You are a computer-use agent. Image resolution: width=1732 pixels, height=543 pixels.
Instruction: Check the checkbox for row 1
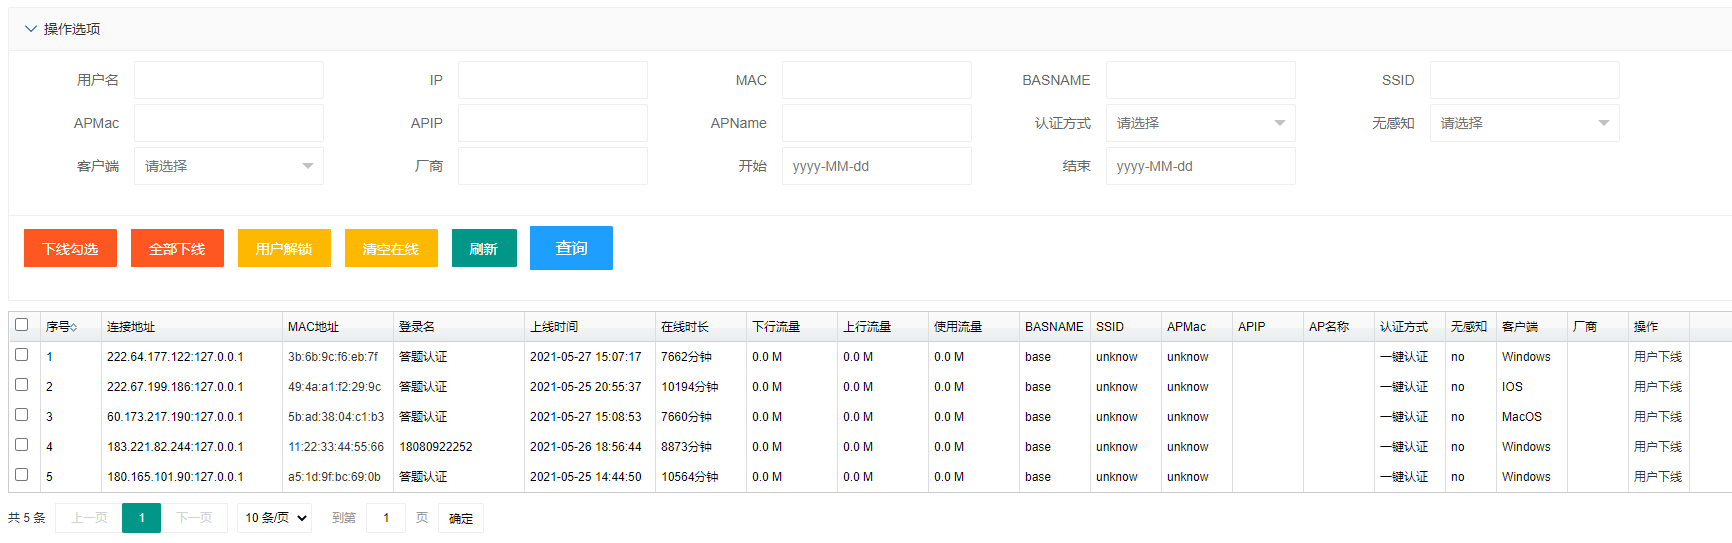[x=21, y=355]
